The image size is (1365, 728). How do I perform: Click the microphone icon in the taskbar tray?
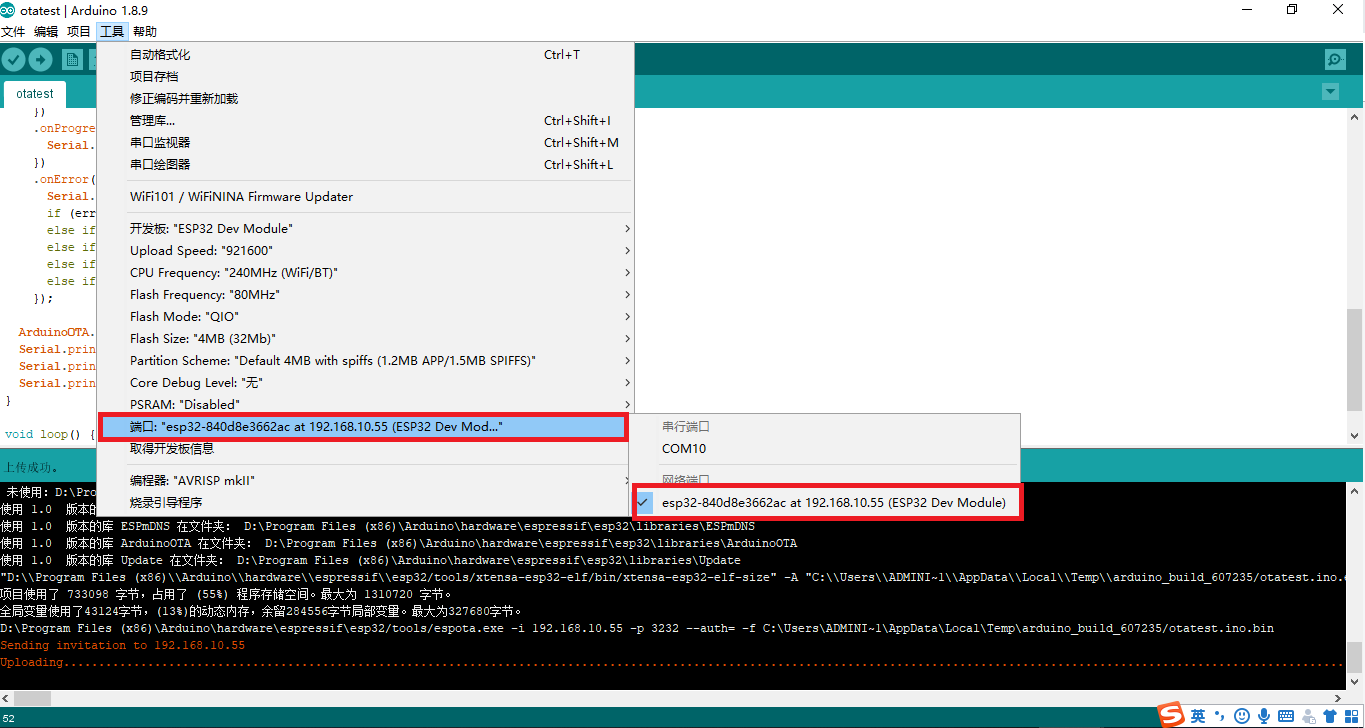(x=1264, y=716)
